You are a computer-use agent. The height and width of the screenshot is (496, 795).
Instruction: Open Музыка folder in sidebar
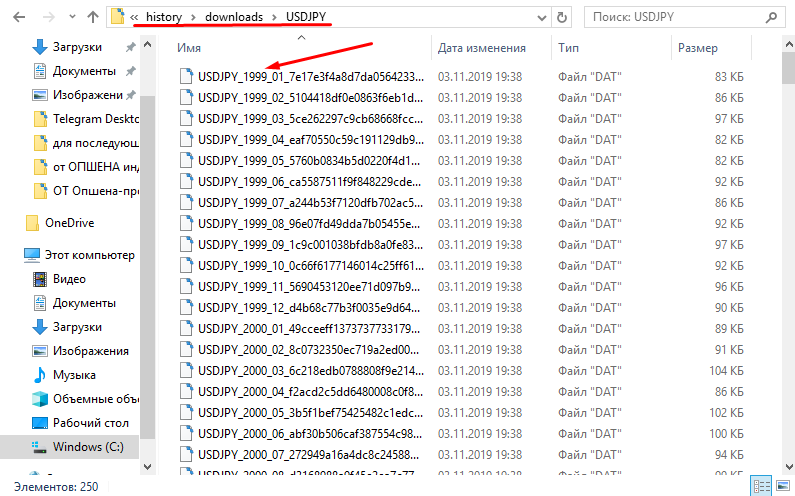(74, 375)
